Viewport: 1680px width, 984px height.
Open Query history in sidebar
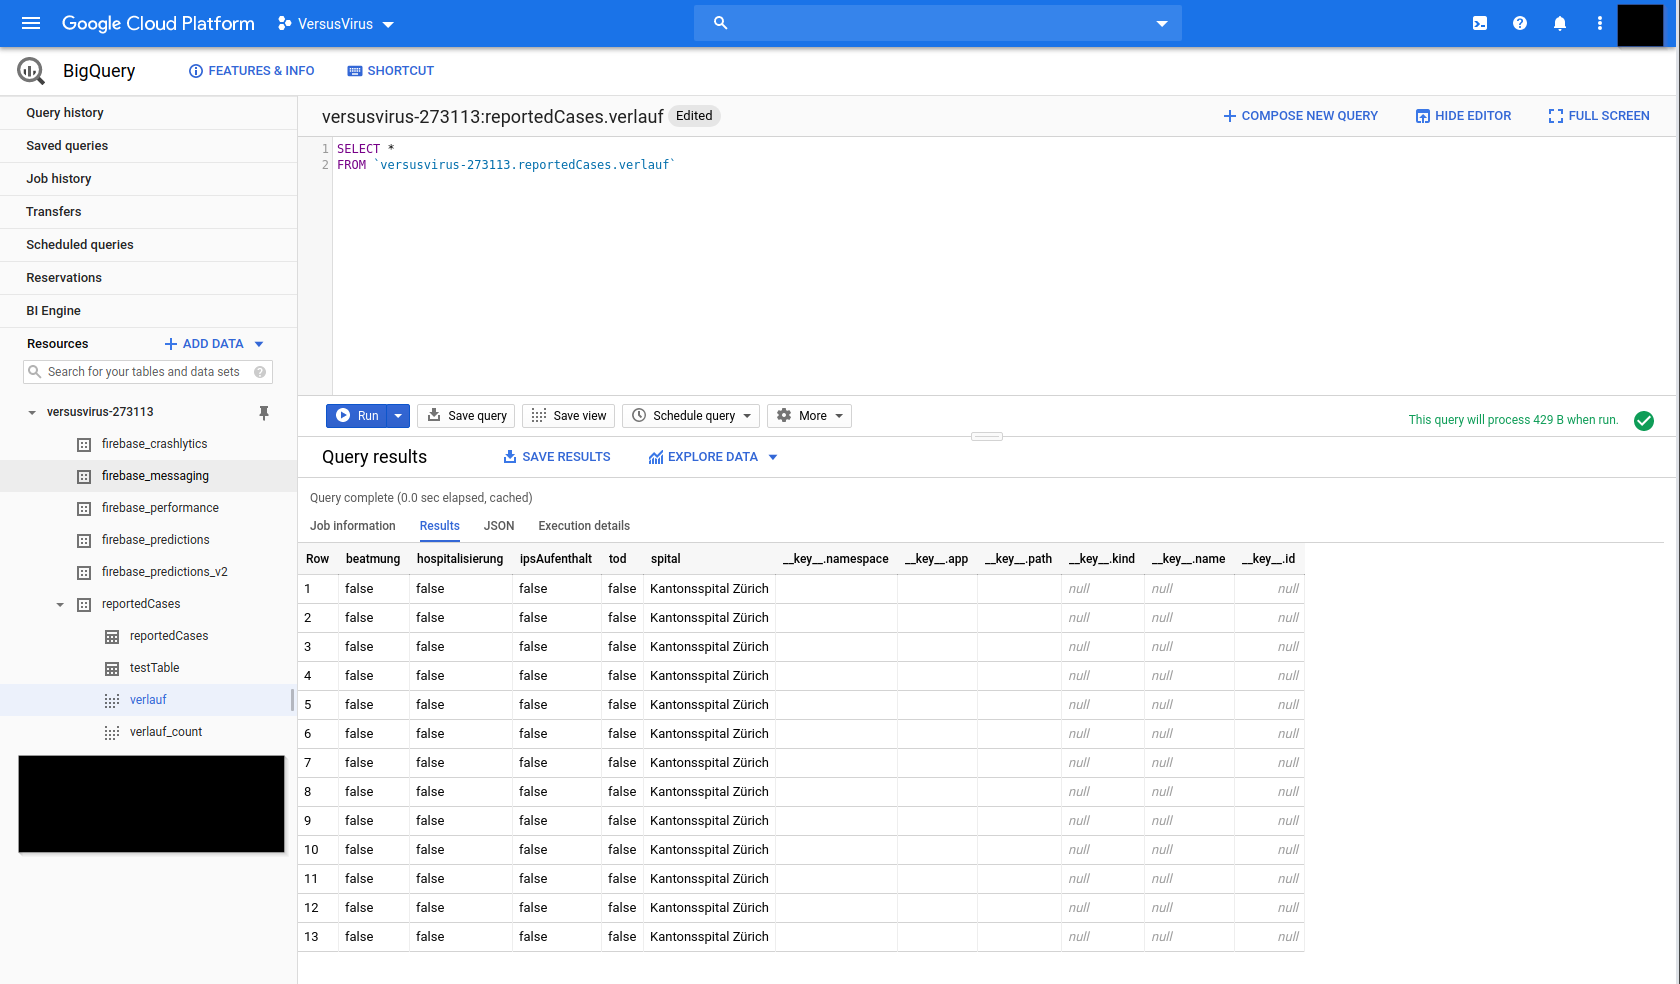tap(148, 113)
